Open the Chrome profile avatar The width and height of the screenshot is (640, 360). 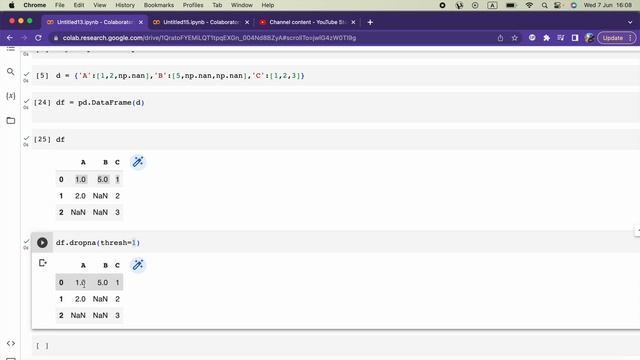(x=589, y=38)
